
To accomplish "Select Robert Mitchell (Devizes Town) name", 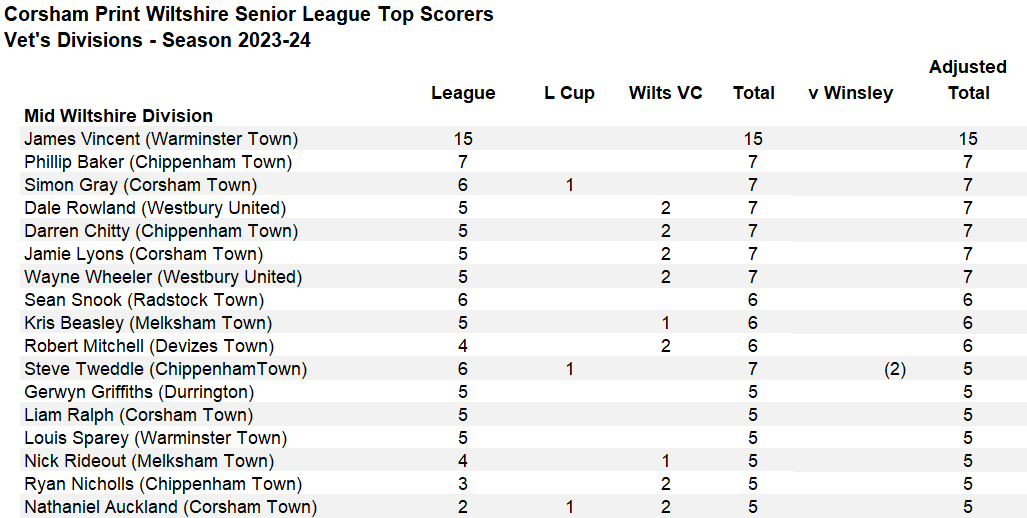I will click(x=148, y=346).
